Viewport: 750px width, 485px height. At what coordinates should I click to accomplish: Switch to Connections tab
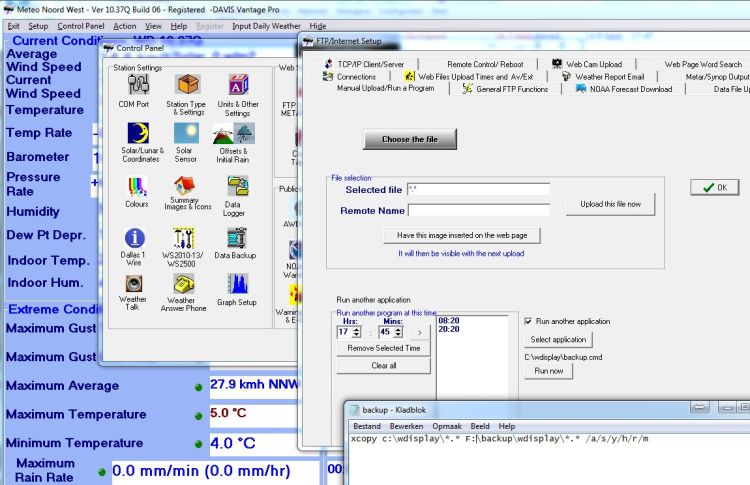point(350,77)
